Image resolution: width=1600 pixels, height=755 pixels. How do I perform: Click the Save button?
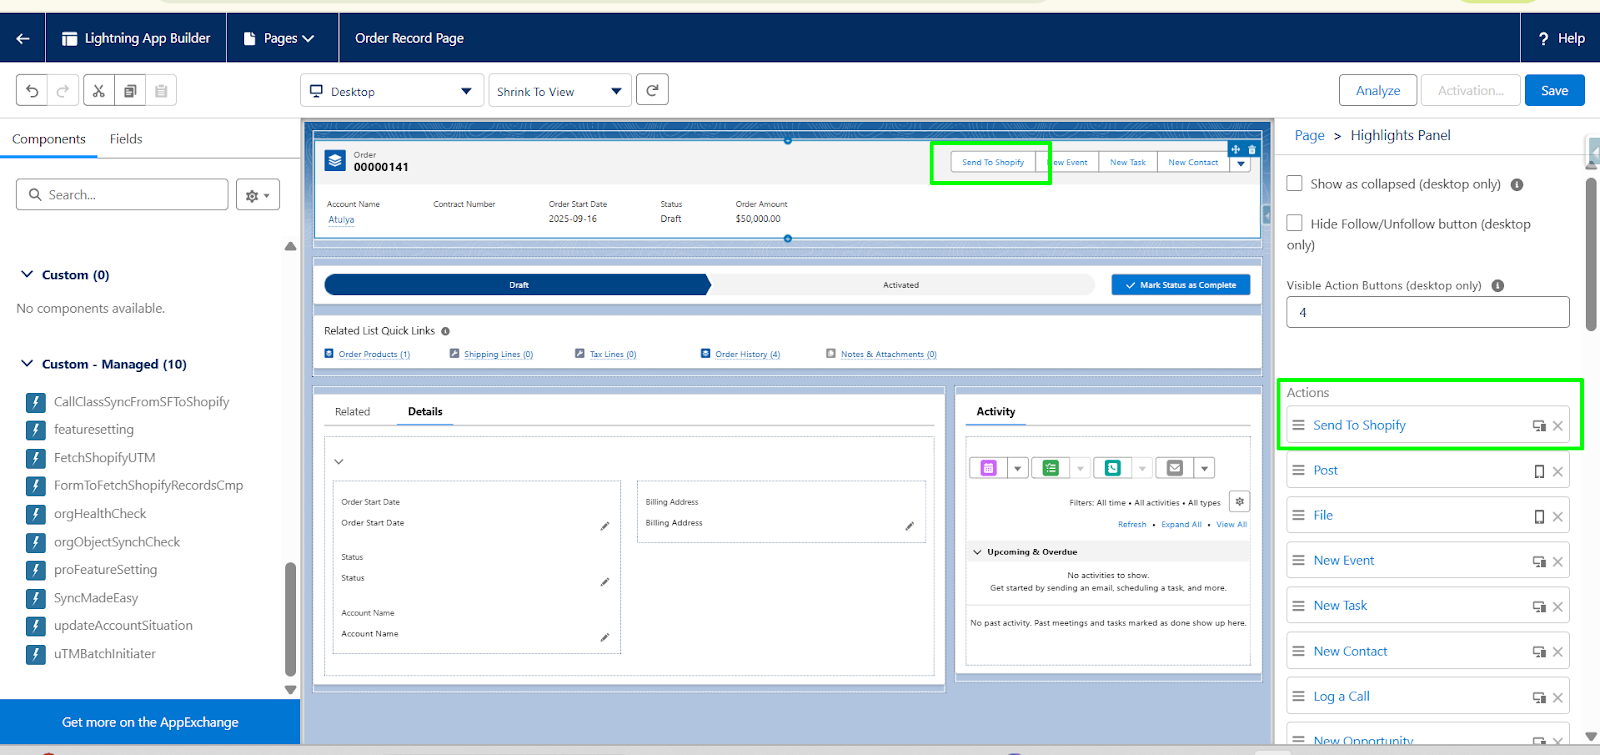click(x=1554, y=90)
